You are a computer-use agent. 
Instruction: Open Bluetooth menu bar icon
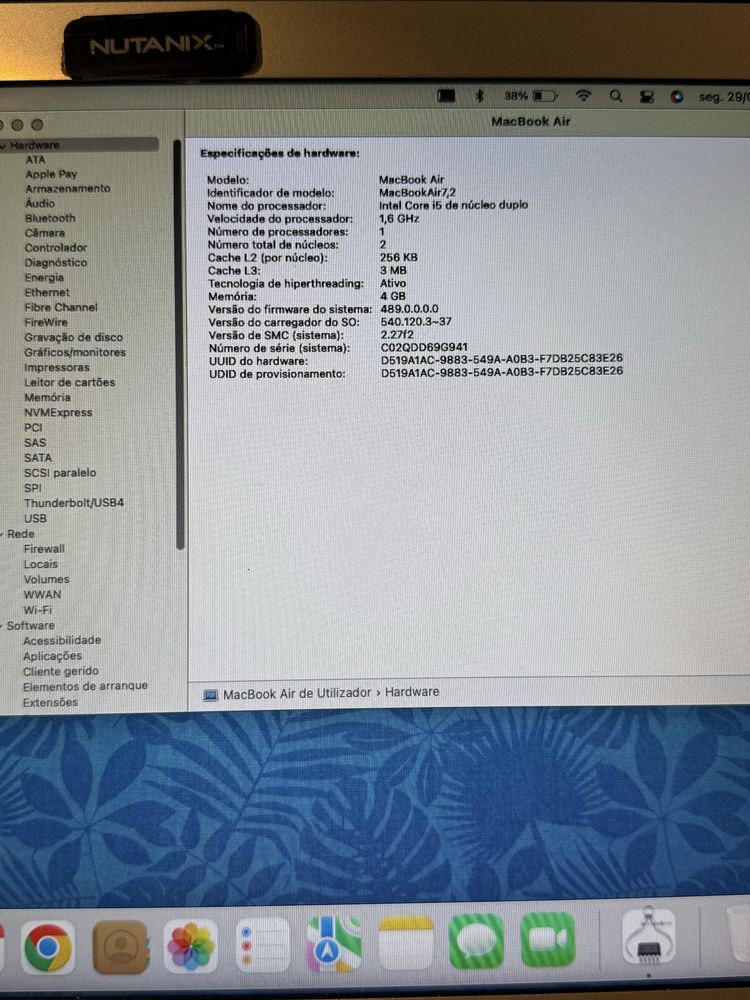(x=480, y=96)
